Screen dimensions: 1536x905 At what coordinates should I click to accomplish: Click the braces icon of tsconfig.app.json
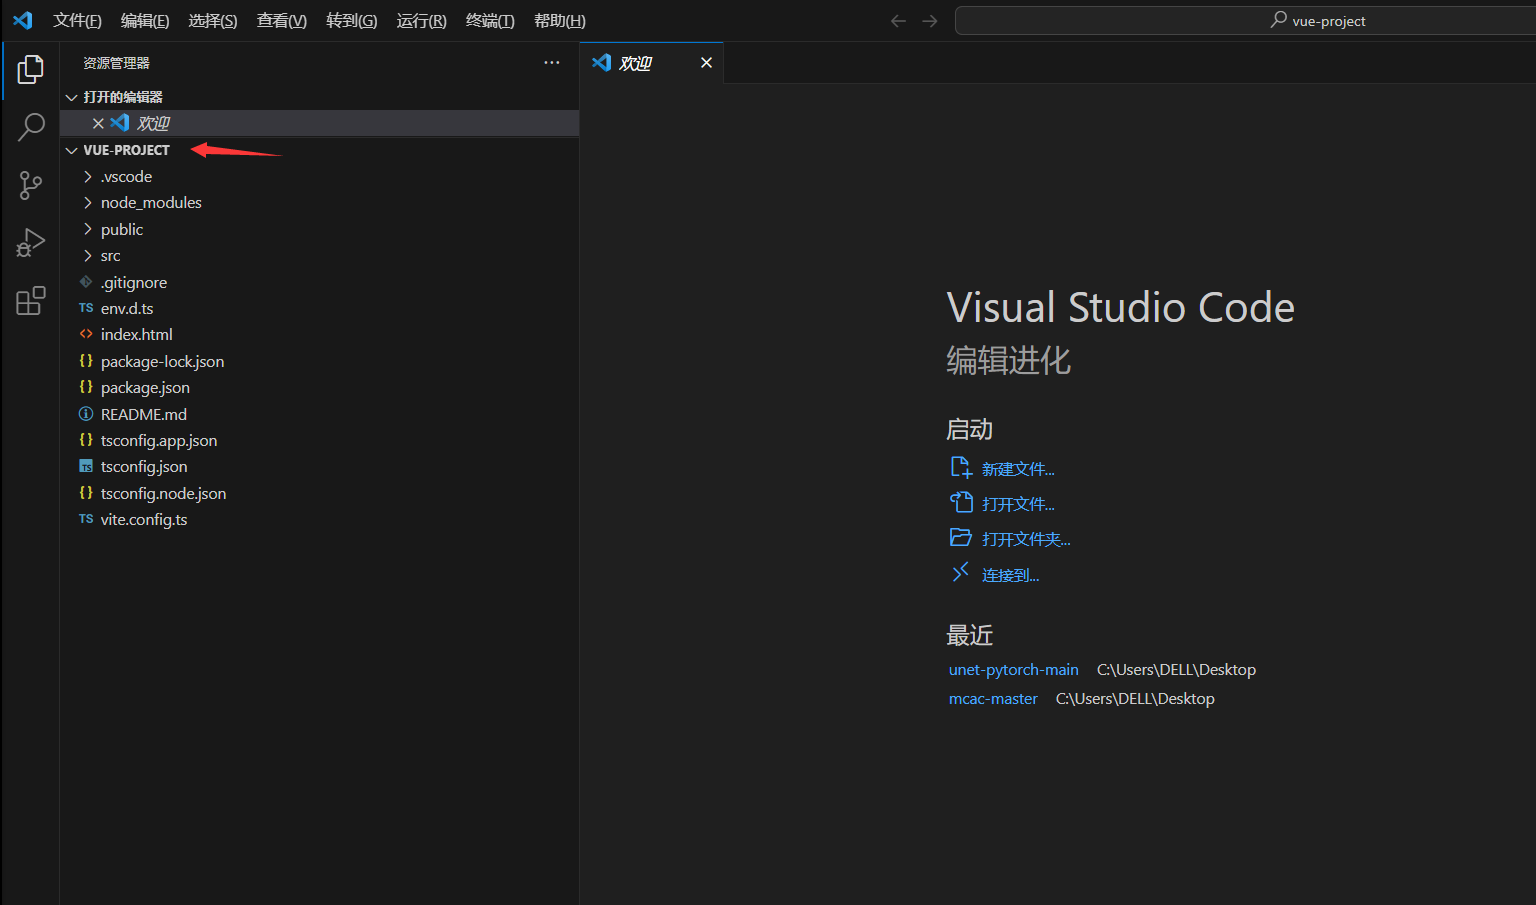[86, 440]
